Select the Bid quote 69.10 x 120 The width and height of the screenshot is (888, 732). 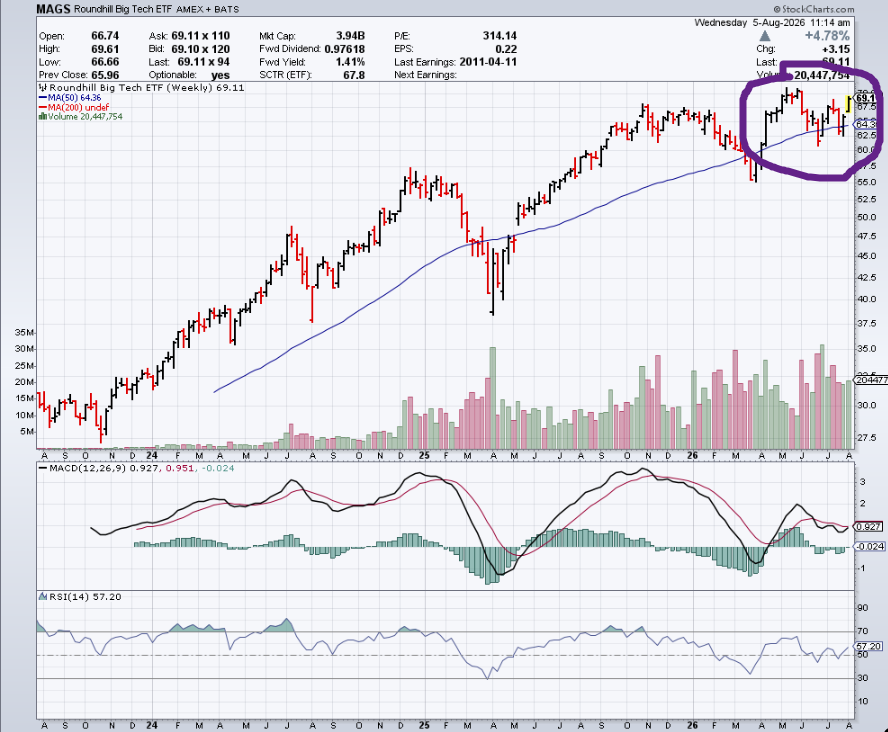point(200,49)
